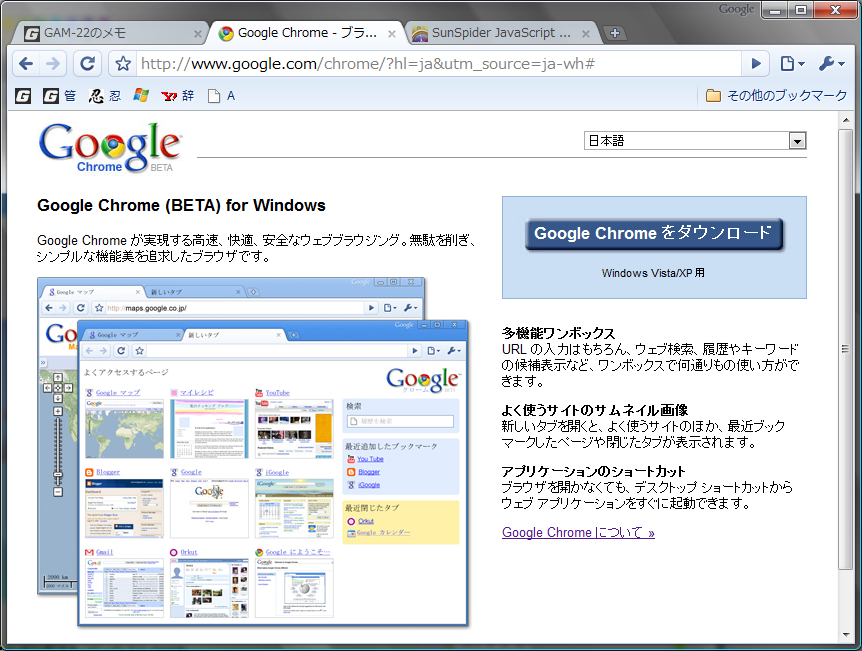The image size is (862, 651).
Task: Open a new tab with the plus button
Action: coord(615,33)
